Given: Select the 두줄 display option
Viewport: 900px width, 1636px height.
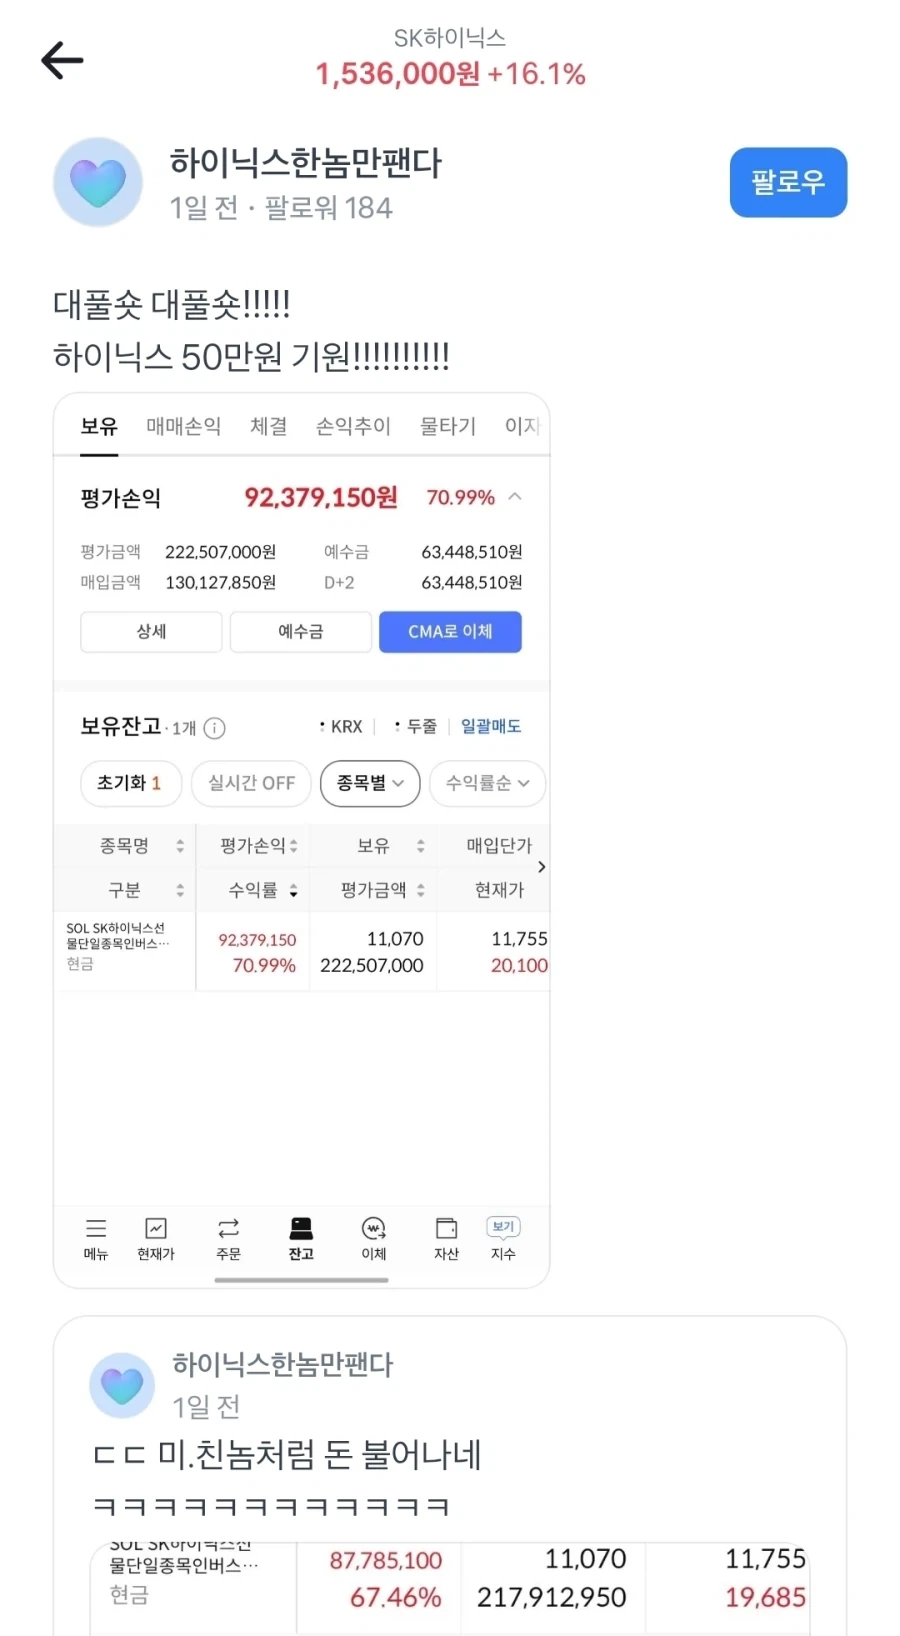Looking at the screenshot, I should pyautogui.click(x=416, y=726).
